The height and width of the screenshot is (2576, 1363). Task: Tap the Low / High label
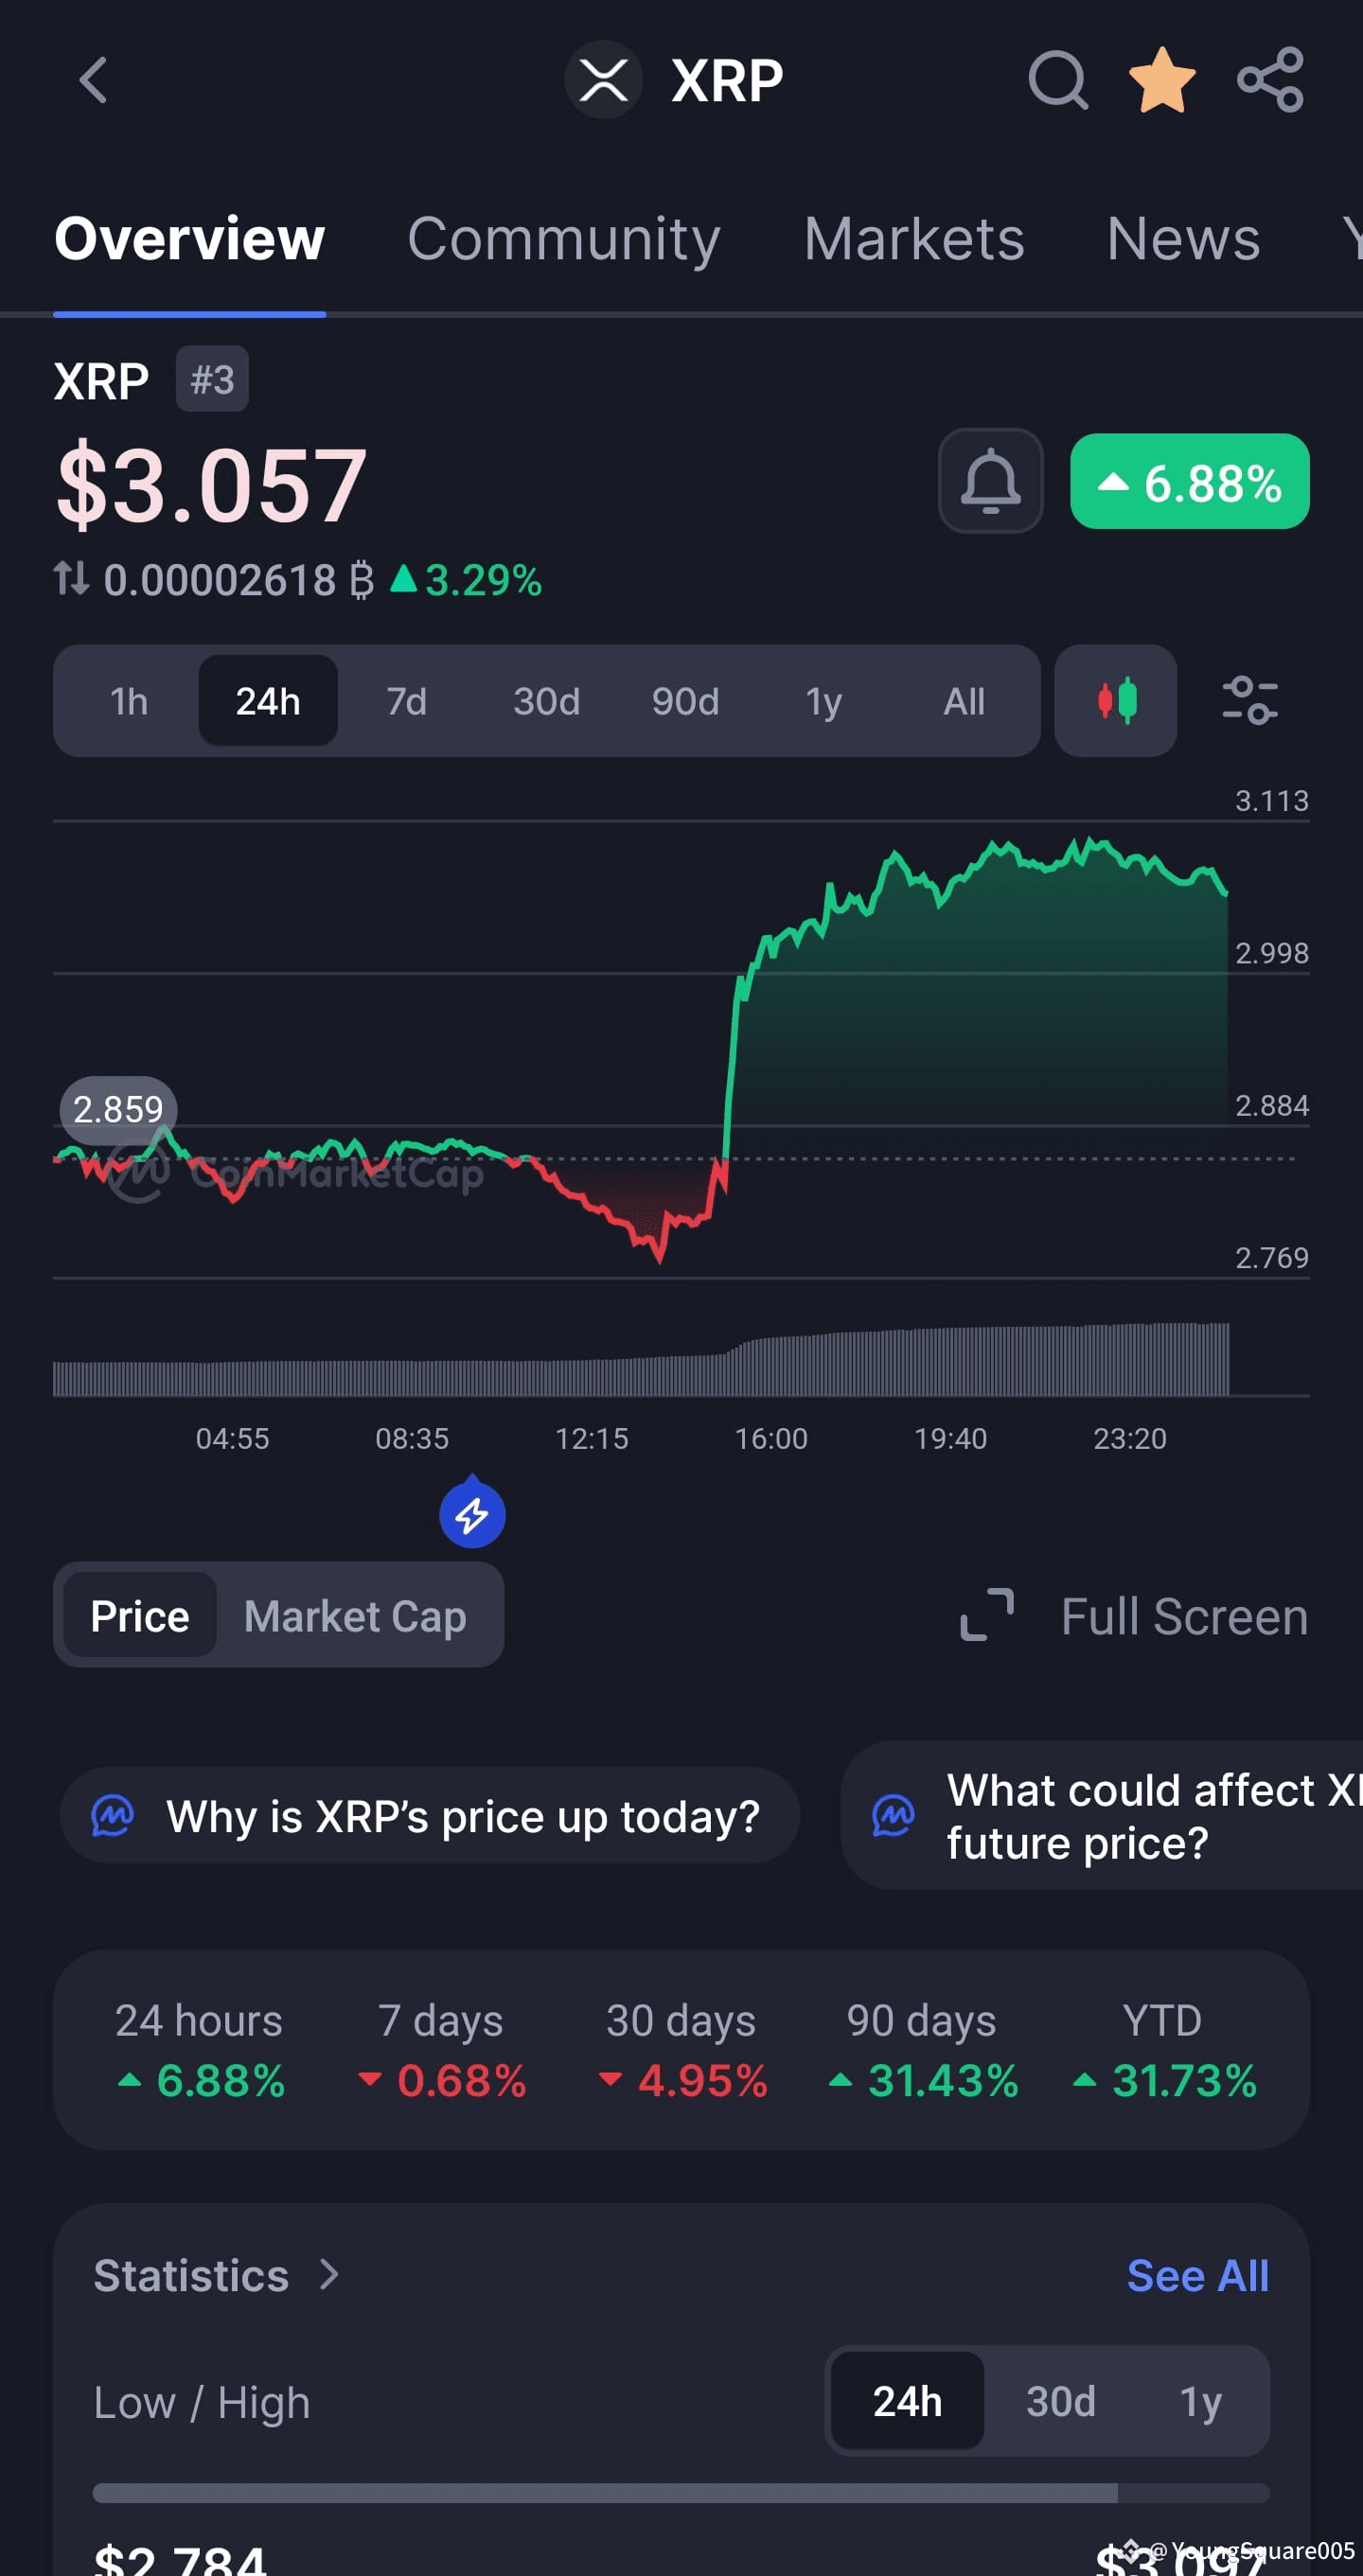[202, 2401]
